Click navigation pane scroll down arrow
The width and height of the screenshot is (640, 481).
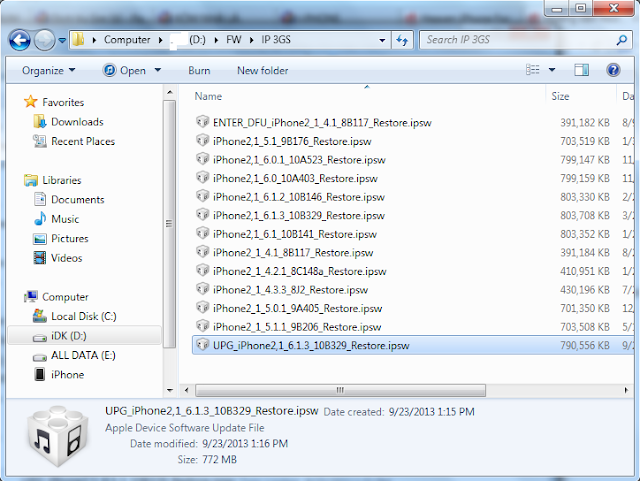tap(169, 390)
